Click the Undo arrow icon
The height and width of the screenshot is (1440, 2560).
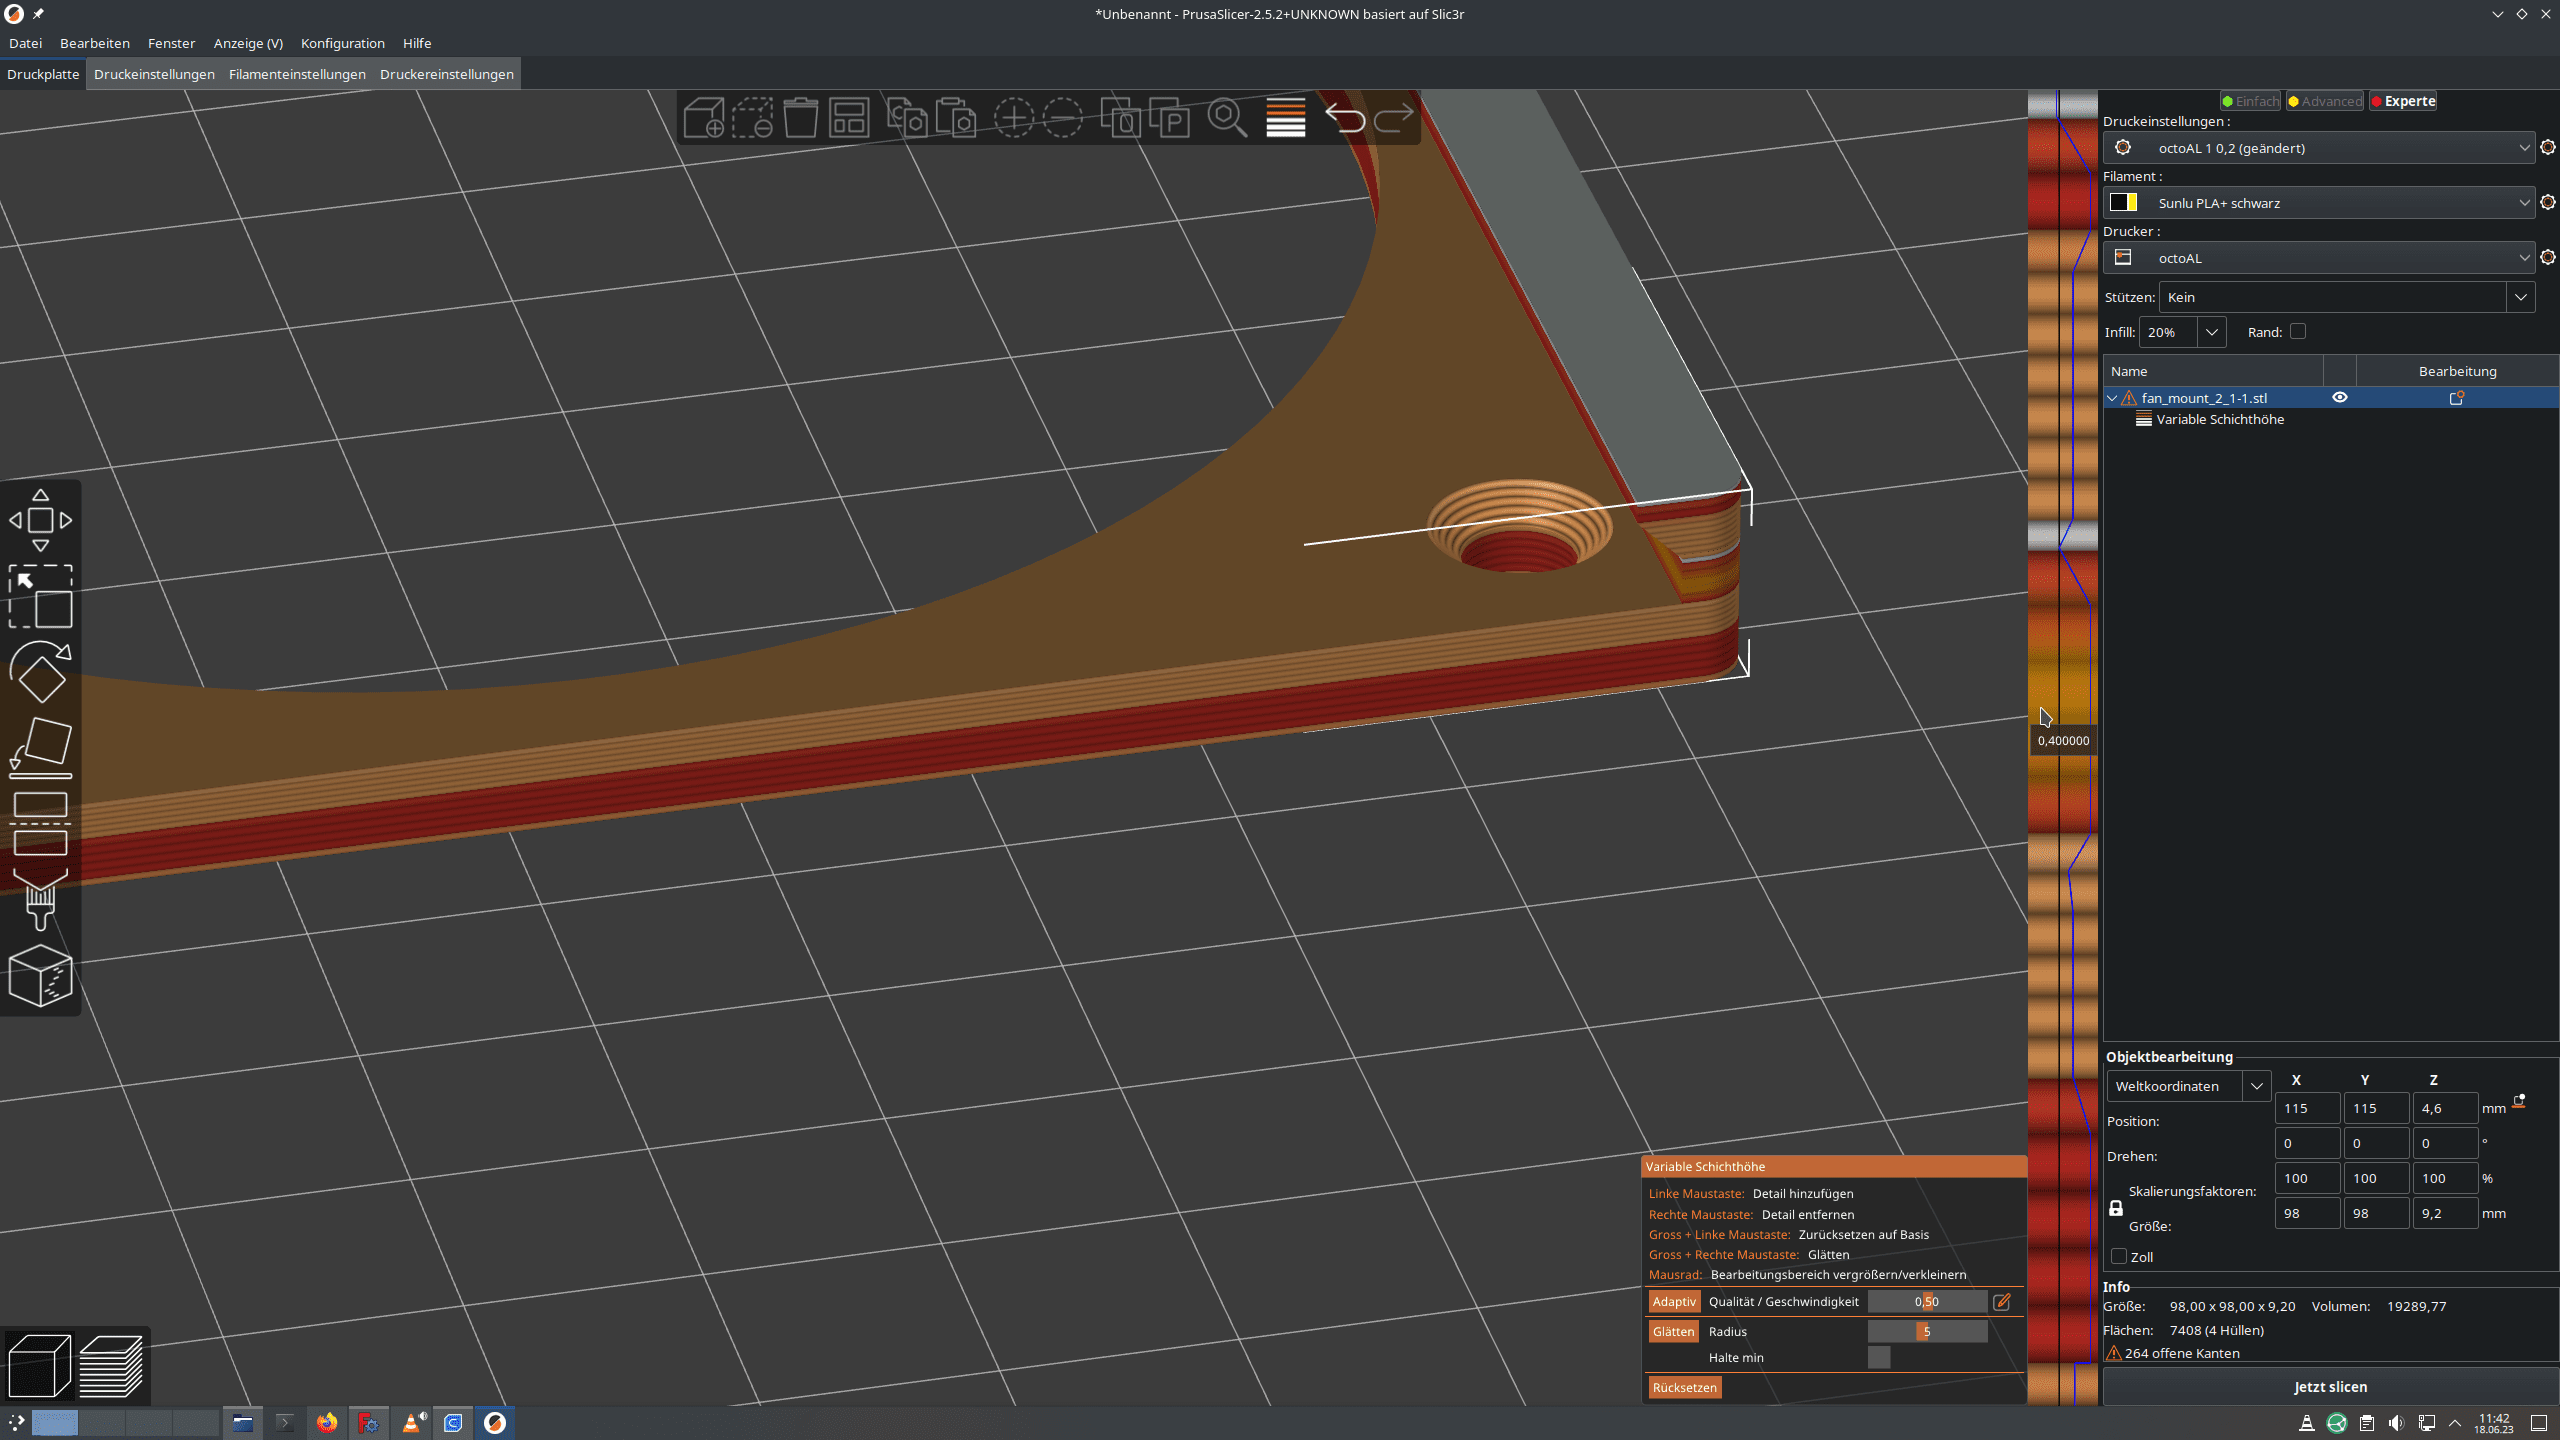[x=1345, y=118]
